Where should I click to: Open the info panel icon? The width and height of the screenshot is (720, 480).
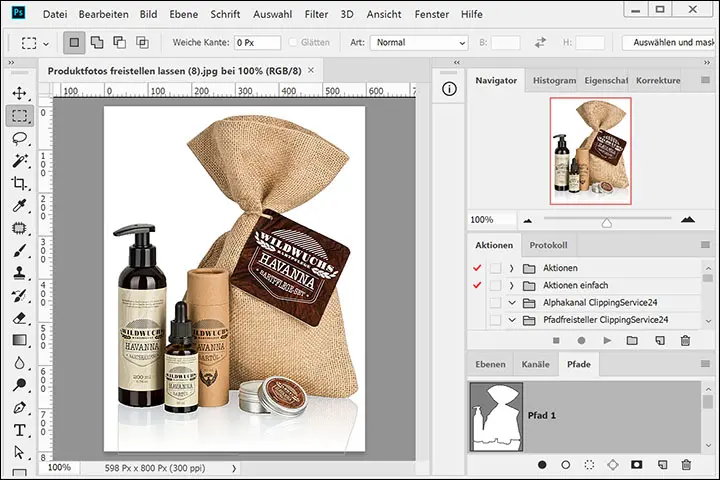click(449, 89)
